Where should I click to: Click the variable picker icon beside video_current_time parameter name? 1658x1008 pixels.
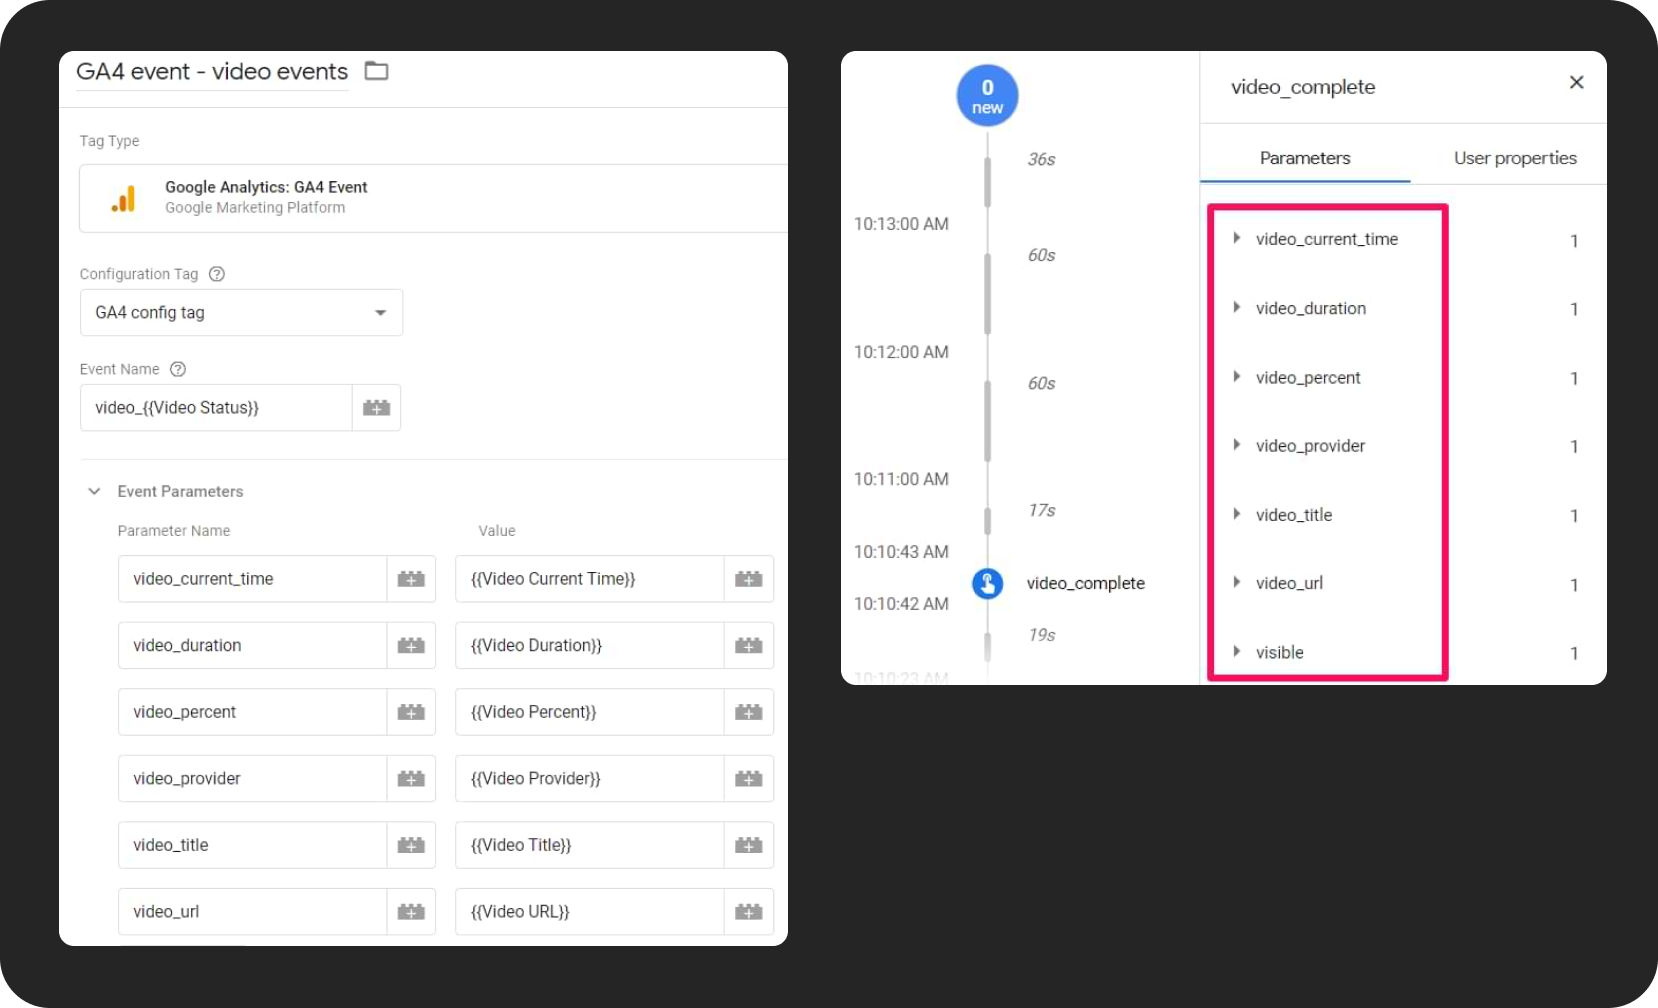(x=411, y=578)
